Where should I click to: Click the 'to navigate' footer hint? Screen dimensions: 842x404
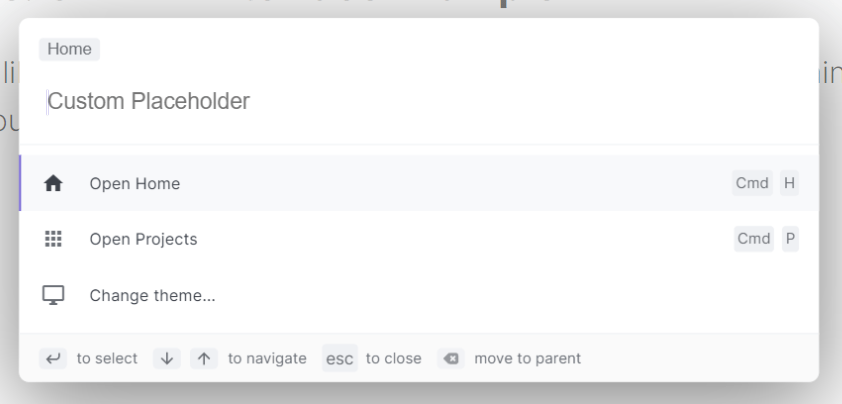(x=267, y=358)
